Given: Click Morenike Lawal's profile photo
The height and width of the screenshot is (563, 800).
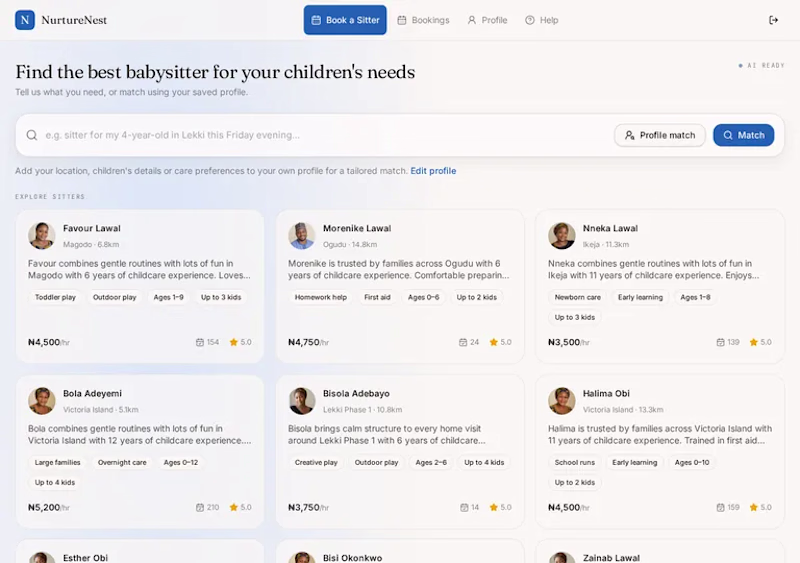Looking at the screenshot, I should (302, 235).
